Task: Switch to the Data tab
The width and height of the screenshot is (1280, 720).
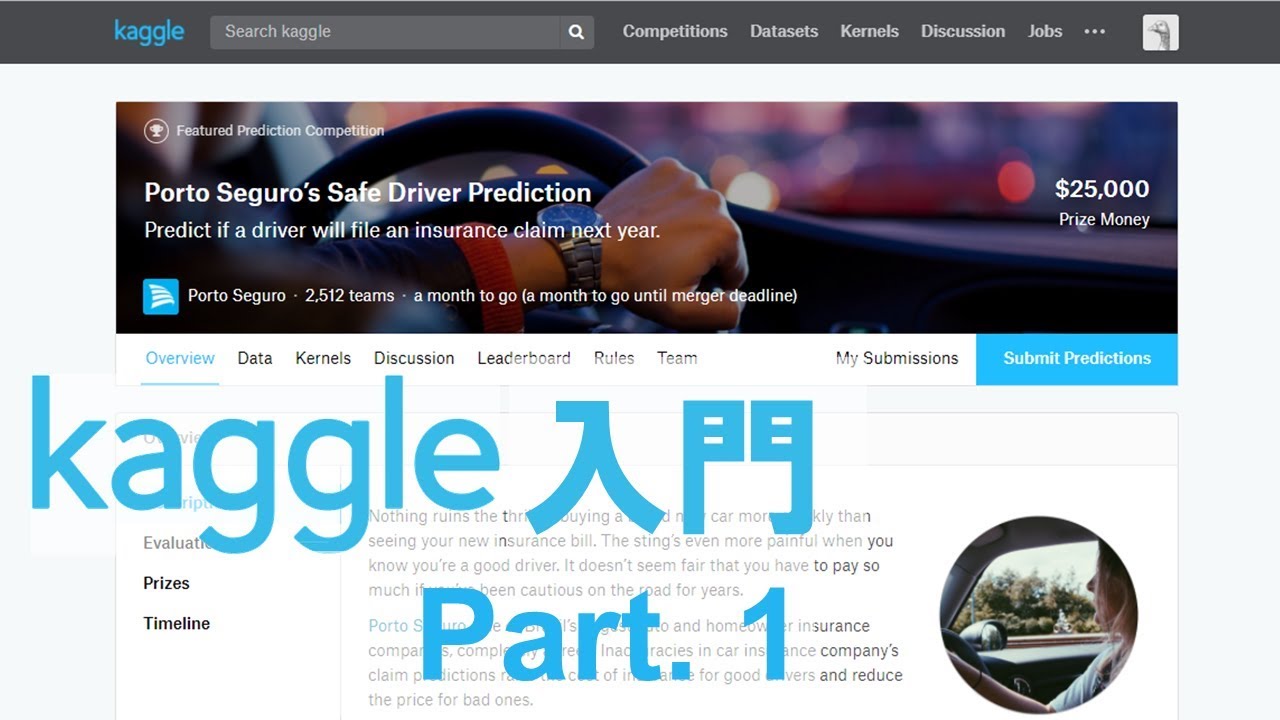Action: [x=255, y=358]
